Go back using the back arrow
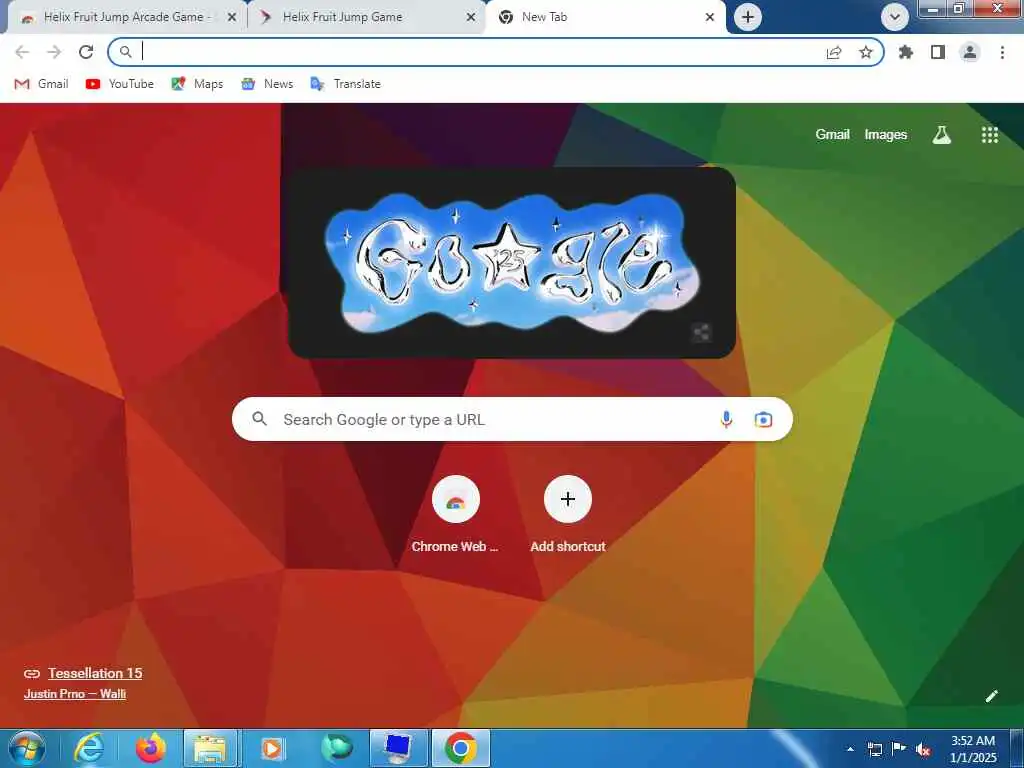The image size is (1024, 768). pyautogui.click(x=22, y=52)
